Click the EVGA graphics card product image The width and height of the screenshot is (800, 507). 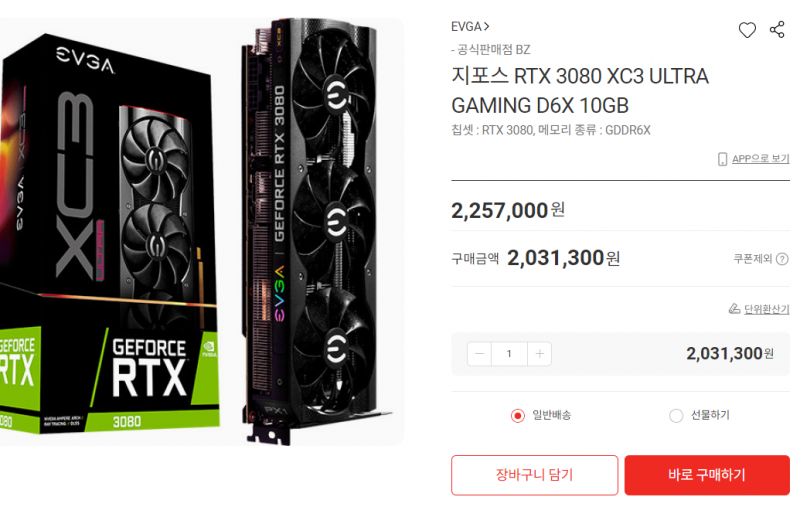(317, 231)
